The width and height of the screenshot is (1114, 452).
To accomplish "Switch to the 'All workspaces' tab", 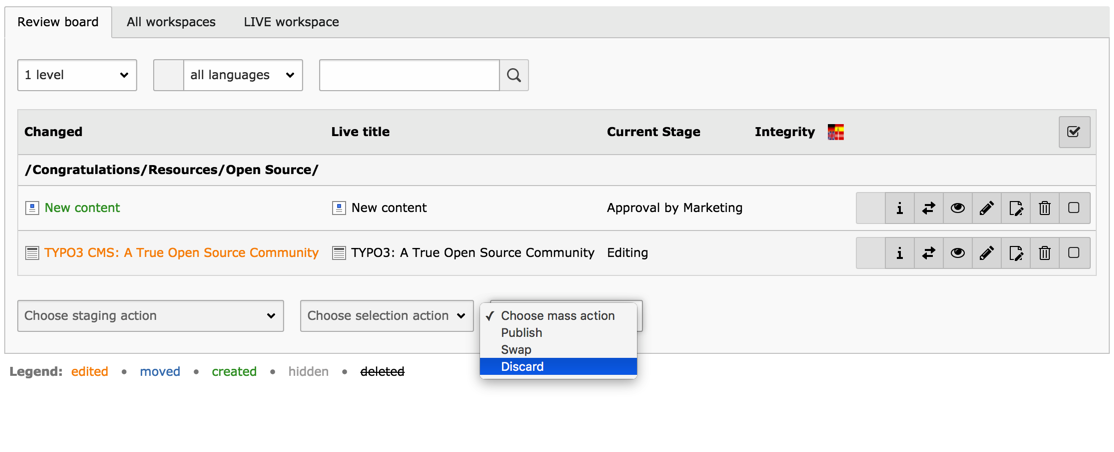I will click(x=171, y=22).
